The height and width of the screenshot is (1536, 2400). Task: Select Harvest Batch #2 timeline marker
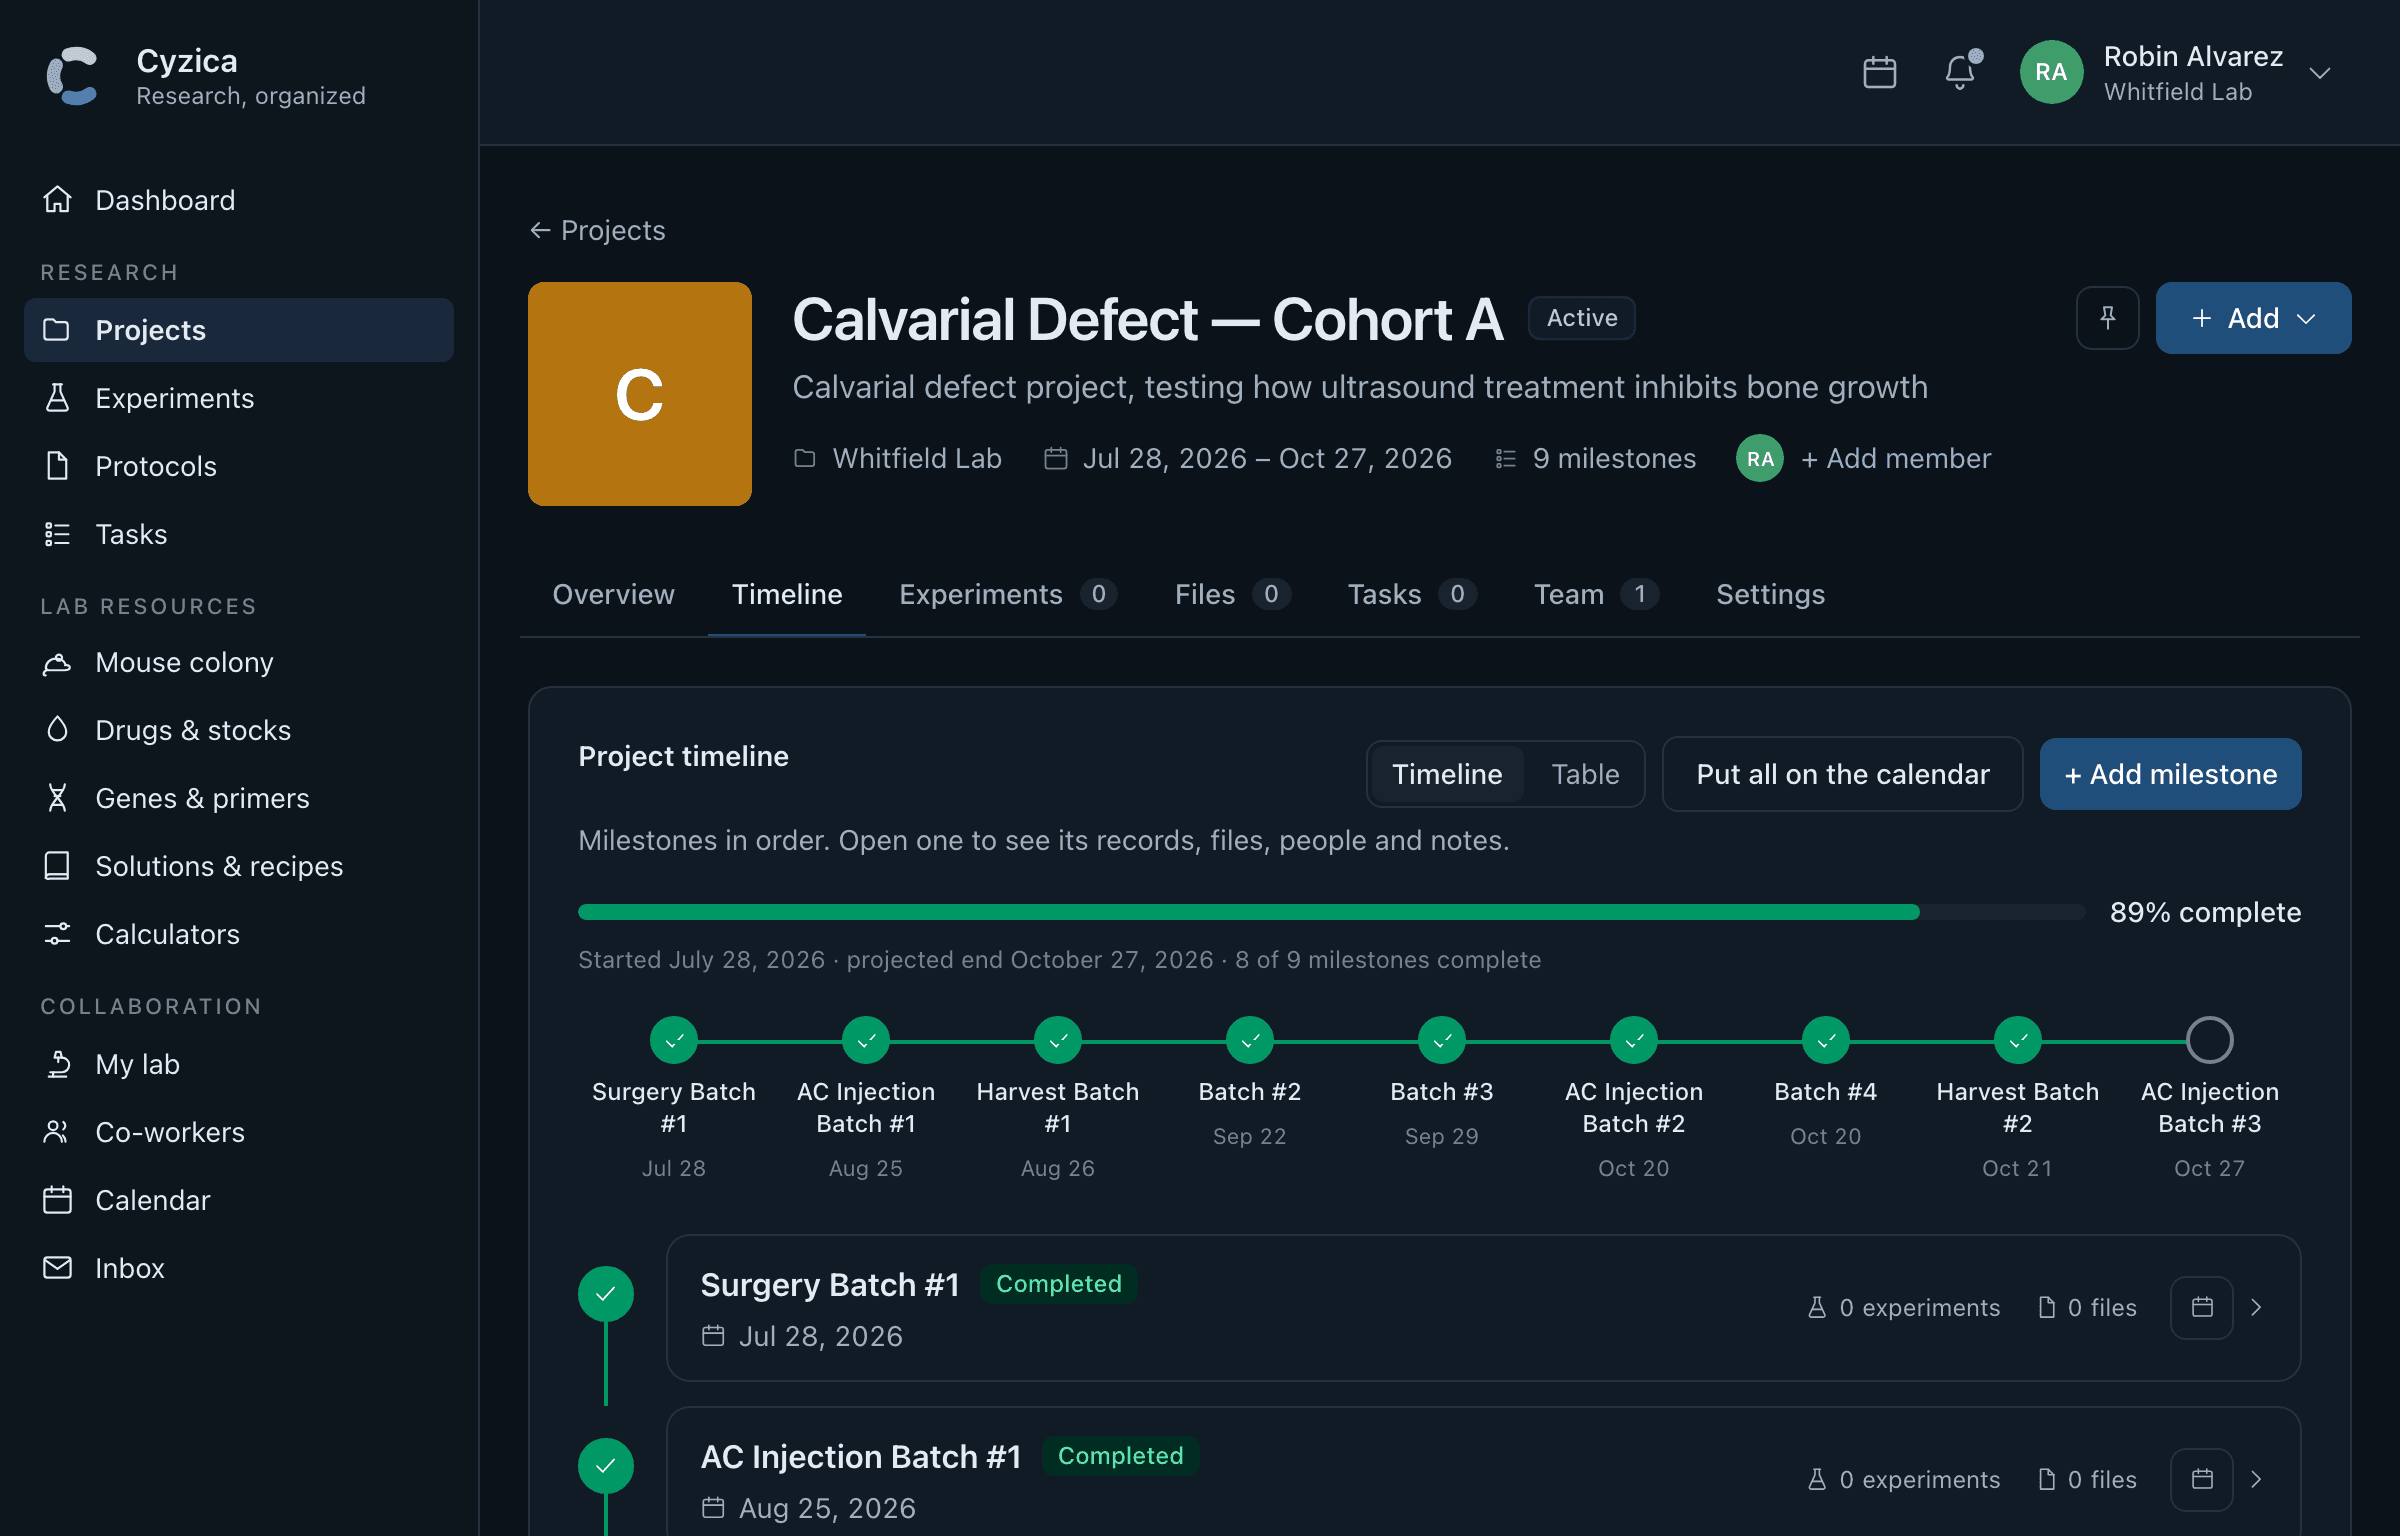[2017, 1040]
